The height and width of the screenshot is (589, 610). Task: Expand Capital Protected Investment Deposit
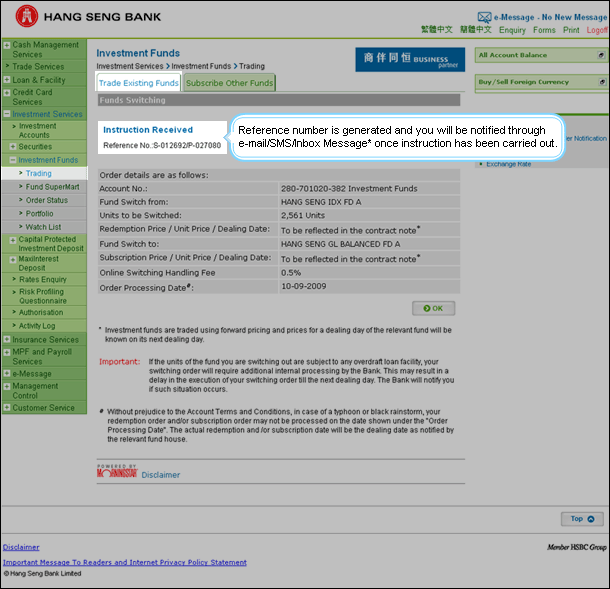(13, 240)
